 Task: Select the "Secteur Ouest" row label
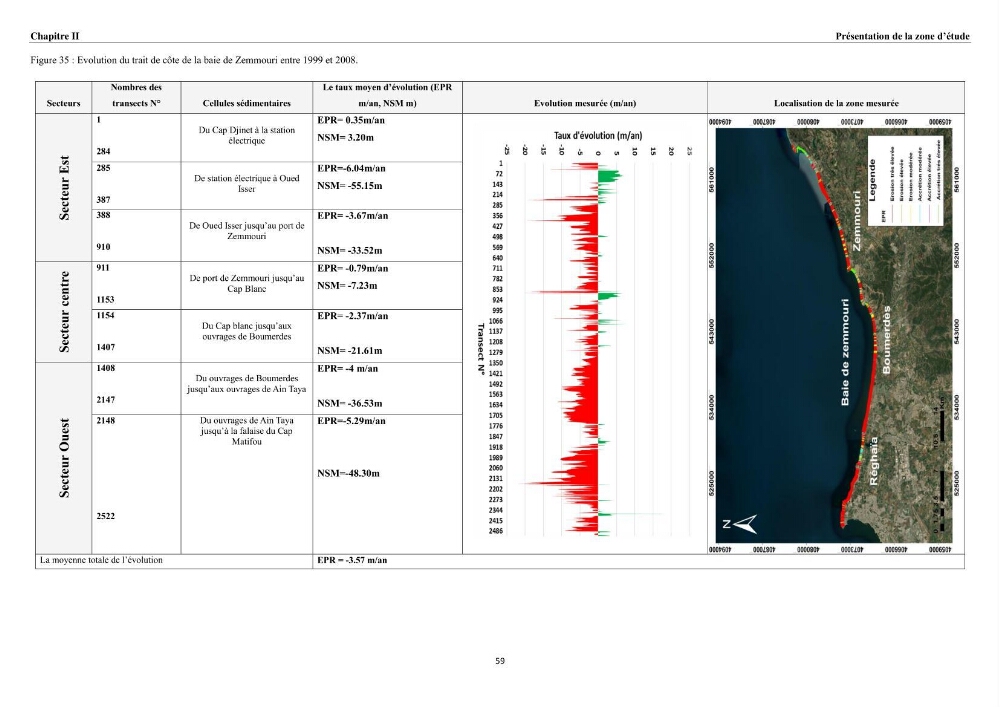click(64, 458)
